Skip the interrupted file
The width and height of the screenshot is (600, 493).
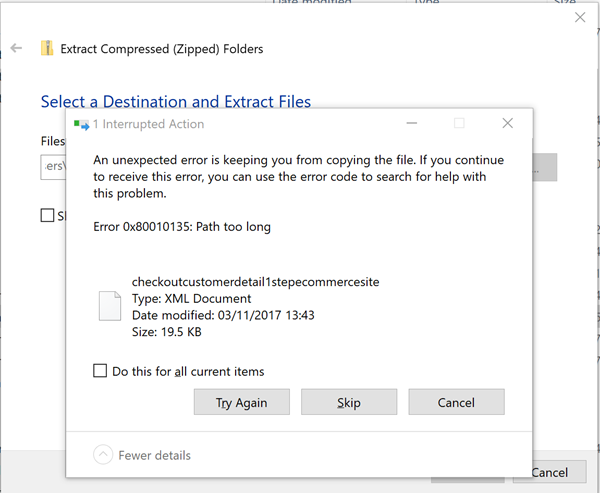pos(349,402)
